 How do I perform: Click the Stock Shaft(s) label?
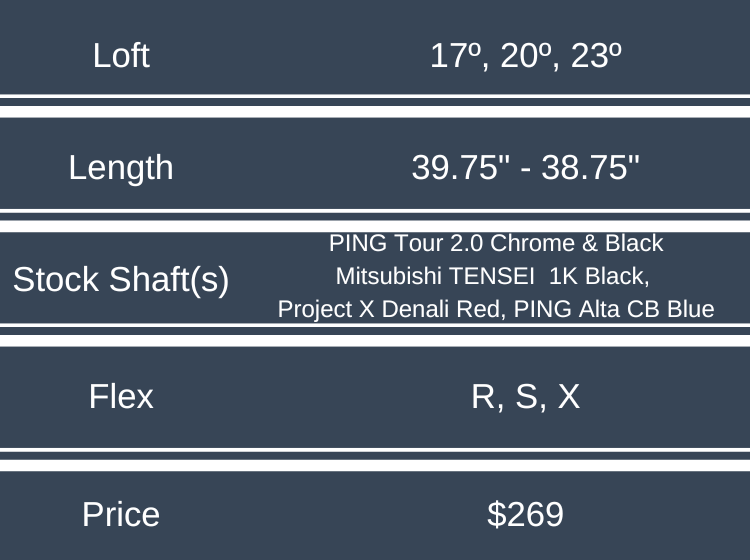(121, 281)
